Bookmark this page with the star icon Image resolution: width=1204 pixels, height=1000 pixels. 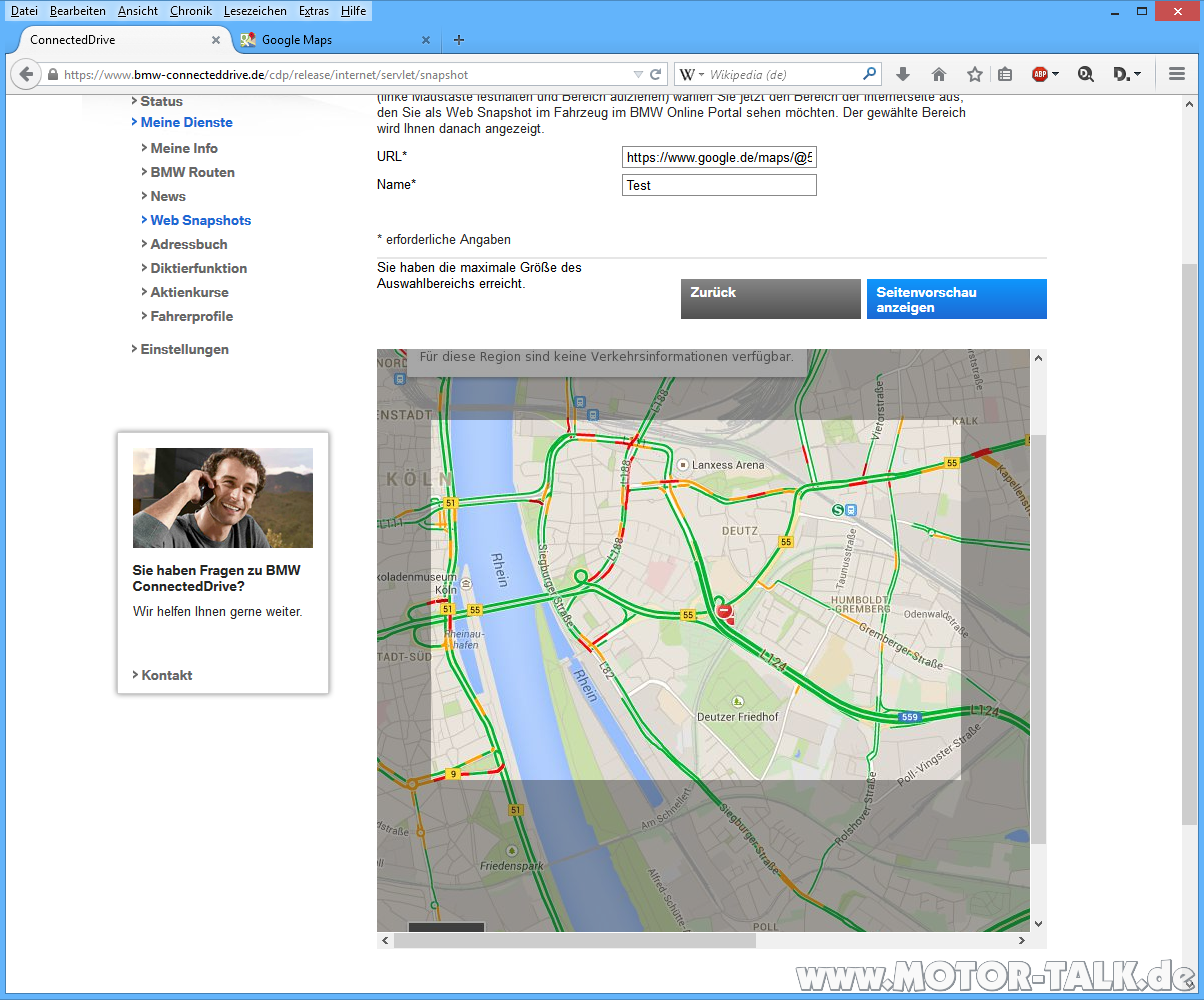coord(975,74)
